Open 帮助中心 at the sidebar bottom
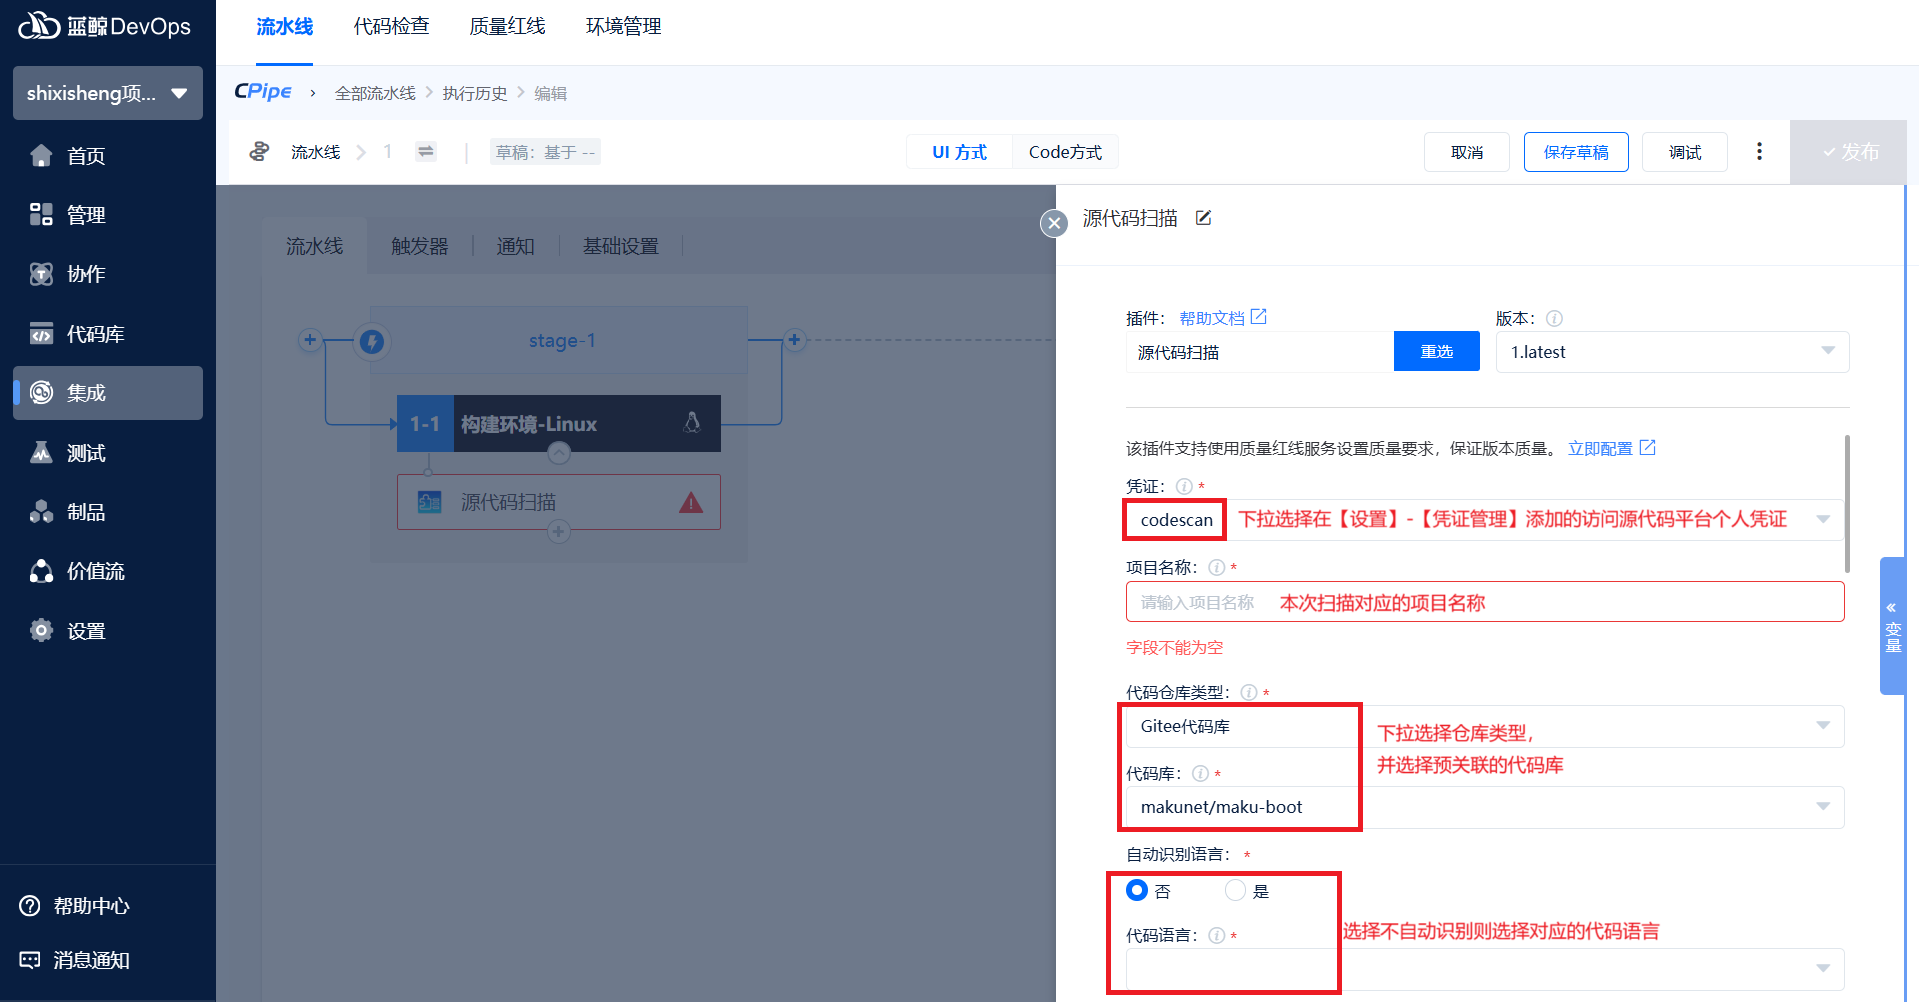This screenshot has height=1002, width=1919. pos(90,906)
